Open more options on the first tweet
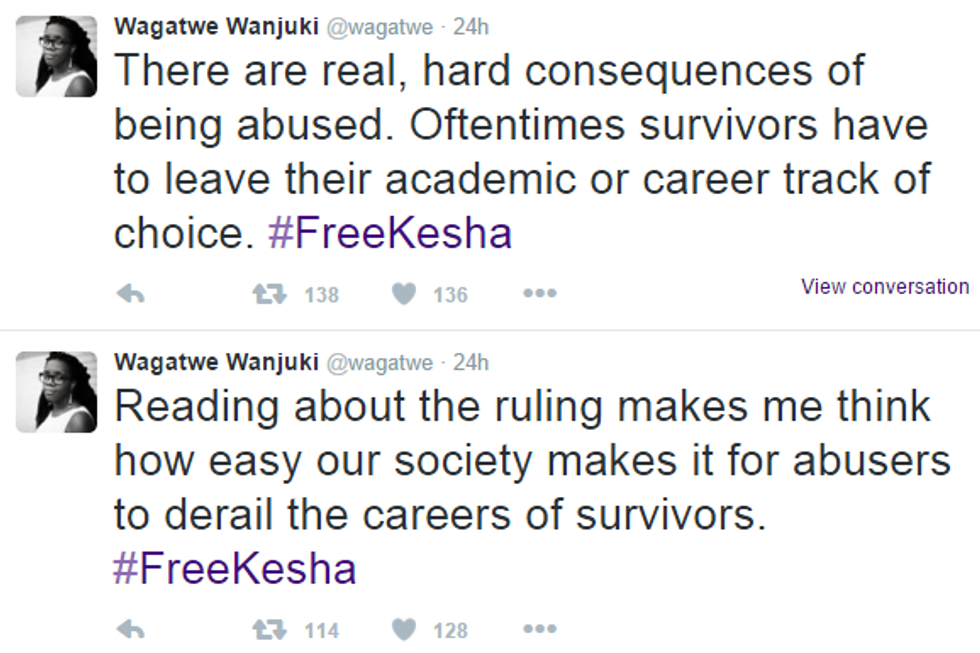The width and height of the screenshot is (980, 653). 540,294
